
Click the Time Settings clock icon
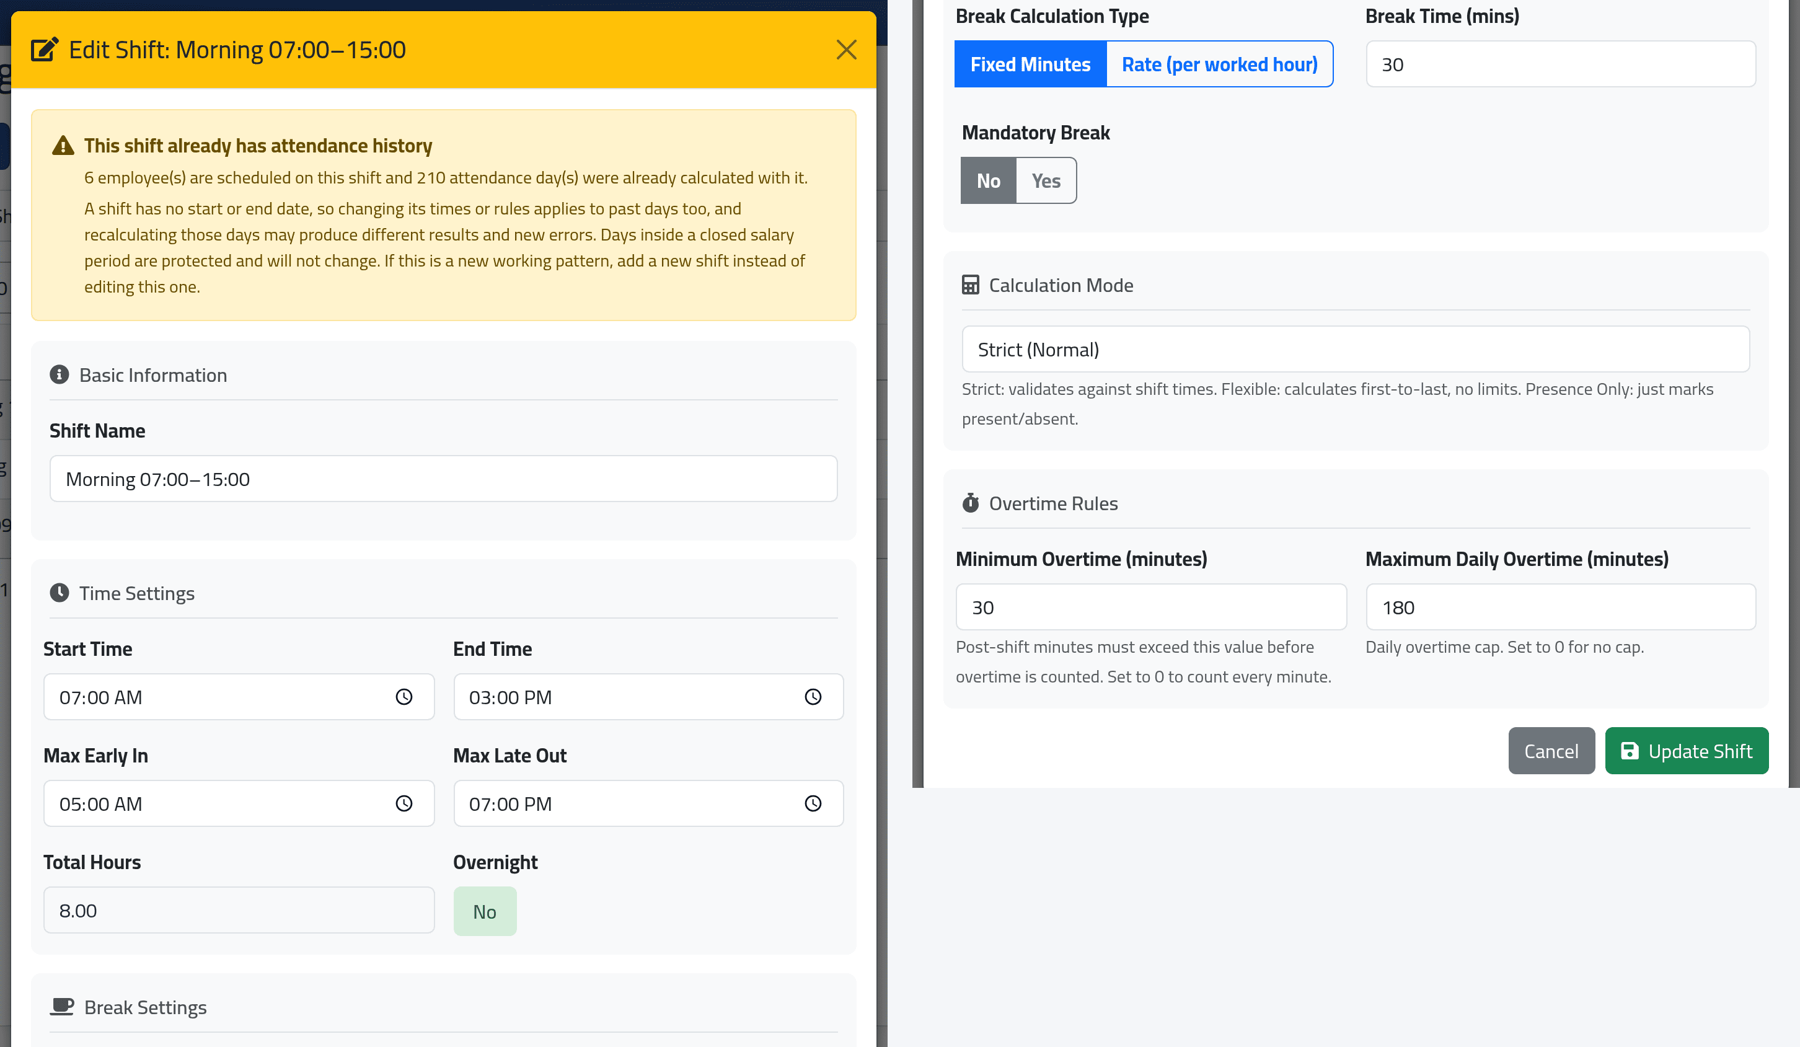point(60,593)
